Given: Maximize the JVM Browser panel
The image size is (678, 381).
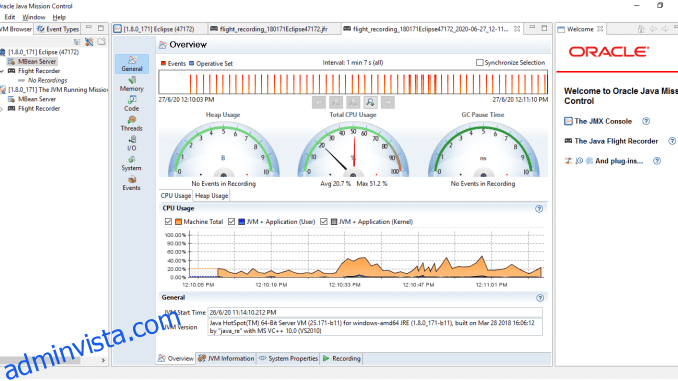Looking at the screenshot, I should (101, 28).
